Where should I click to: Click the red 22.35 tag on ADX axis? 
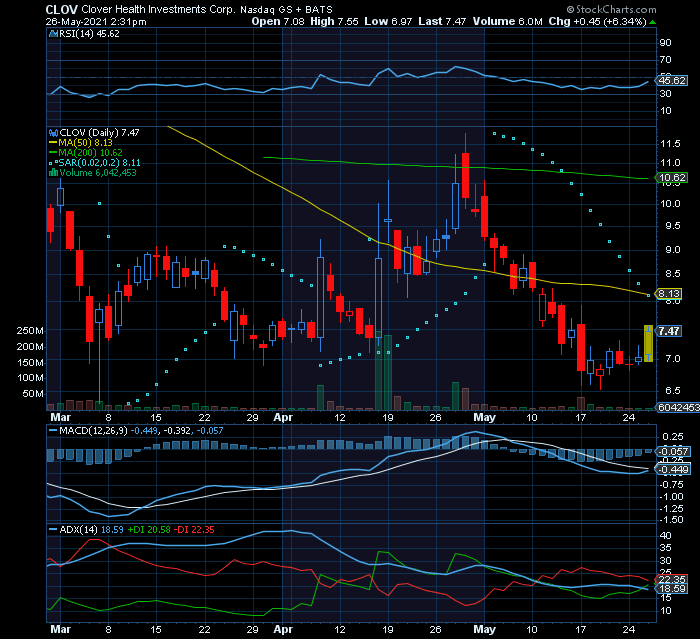(x=672, y=580)
